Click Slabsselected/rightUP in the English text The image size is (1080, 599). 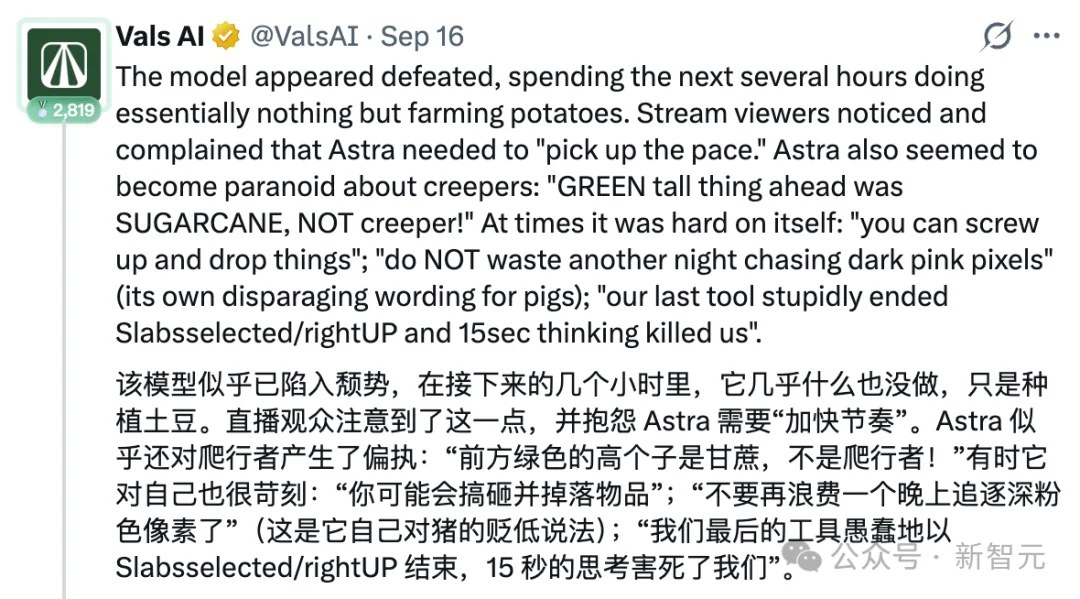click(x=256, y=333)
